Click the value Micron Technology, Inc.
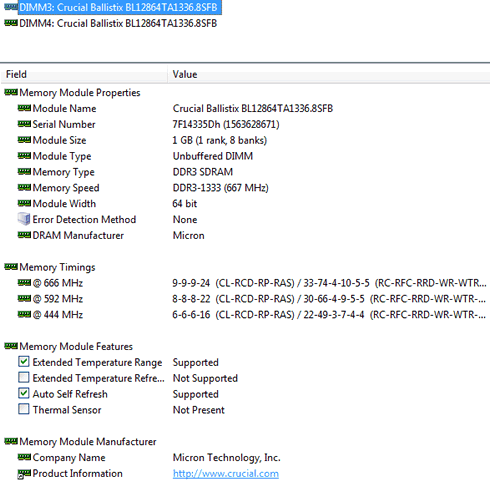The height and width of the screenshot is (487, 490). 227,458
